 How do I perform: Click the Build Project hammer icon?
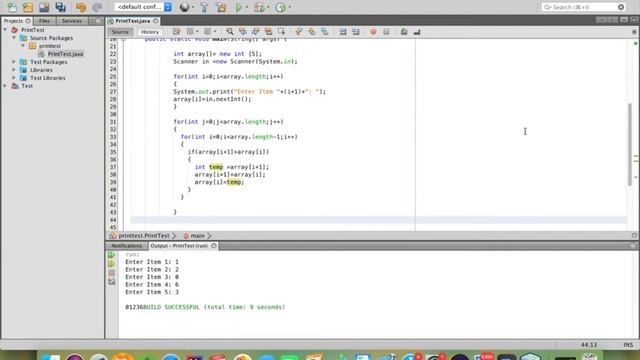(x=204, y=7)
